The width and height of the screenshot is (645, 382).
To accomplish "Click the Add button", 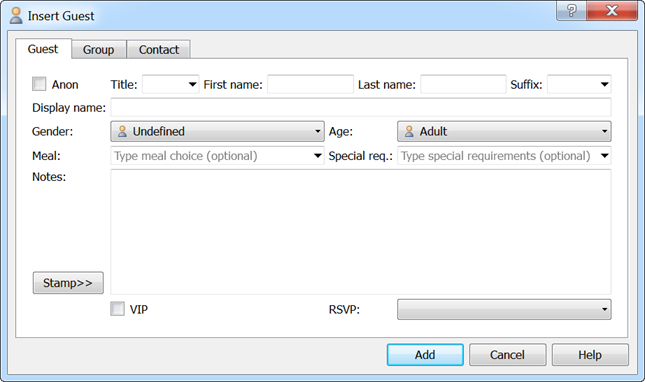I will coord(425,354).
